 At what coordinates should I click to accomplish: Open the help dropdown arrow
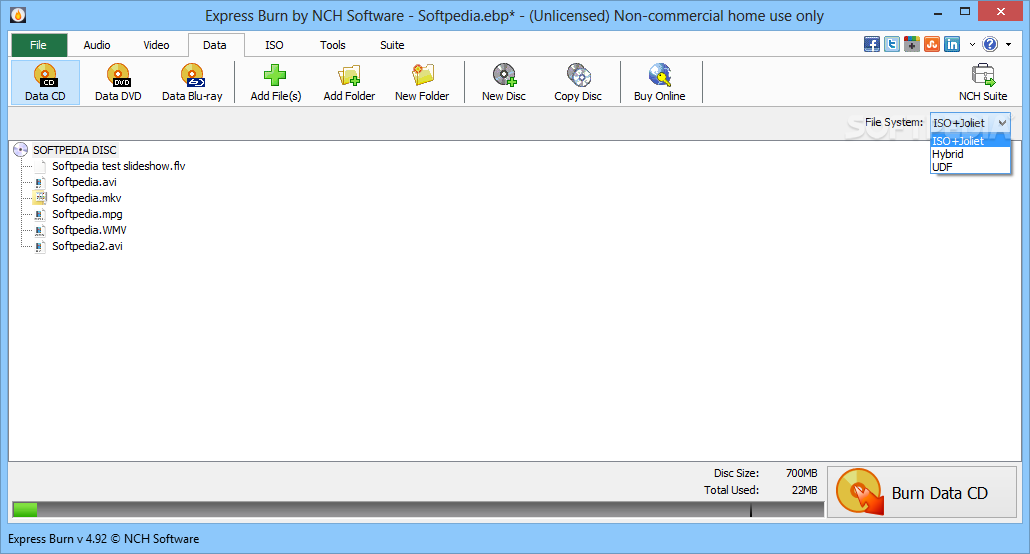coord(1008,45)
